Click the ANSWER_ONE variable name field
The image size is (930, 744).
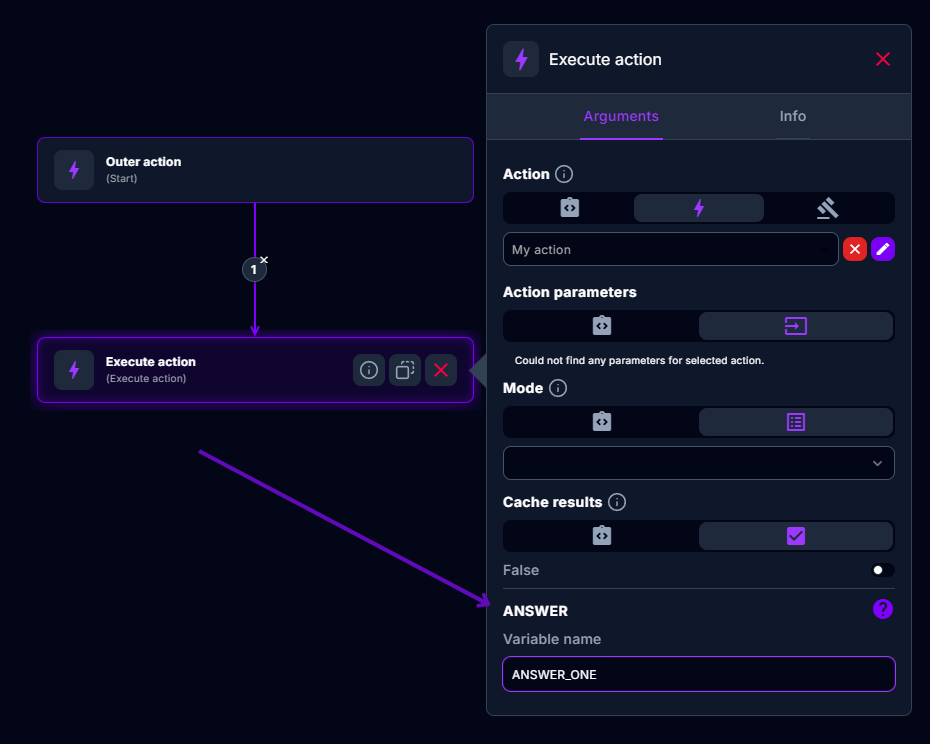click(x=698, y=674)
